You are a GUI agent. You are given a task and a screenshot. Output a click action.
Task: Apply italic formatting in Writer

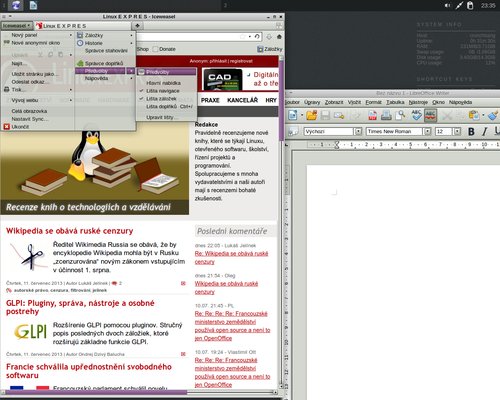[x=485, y=132]
